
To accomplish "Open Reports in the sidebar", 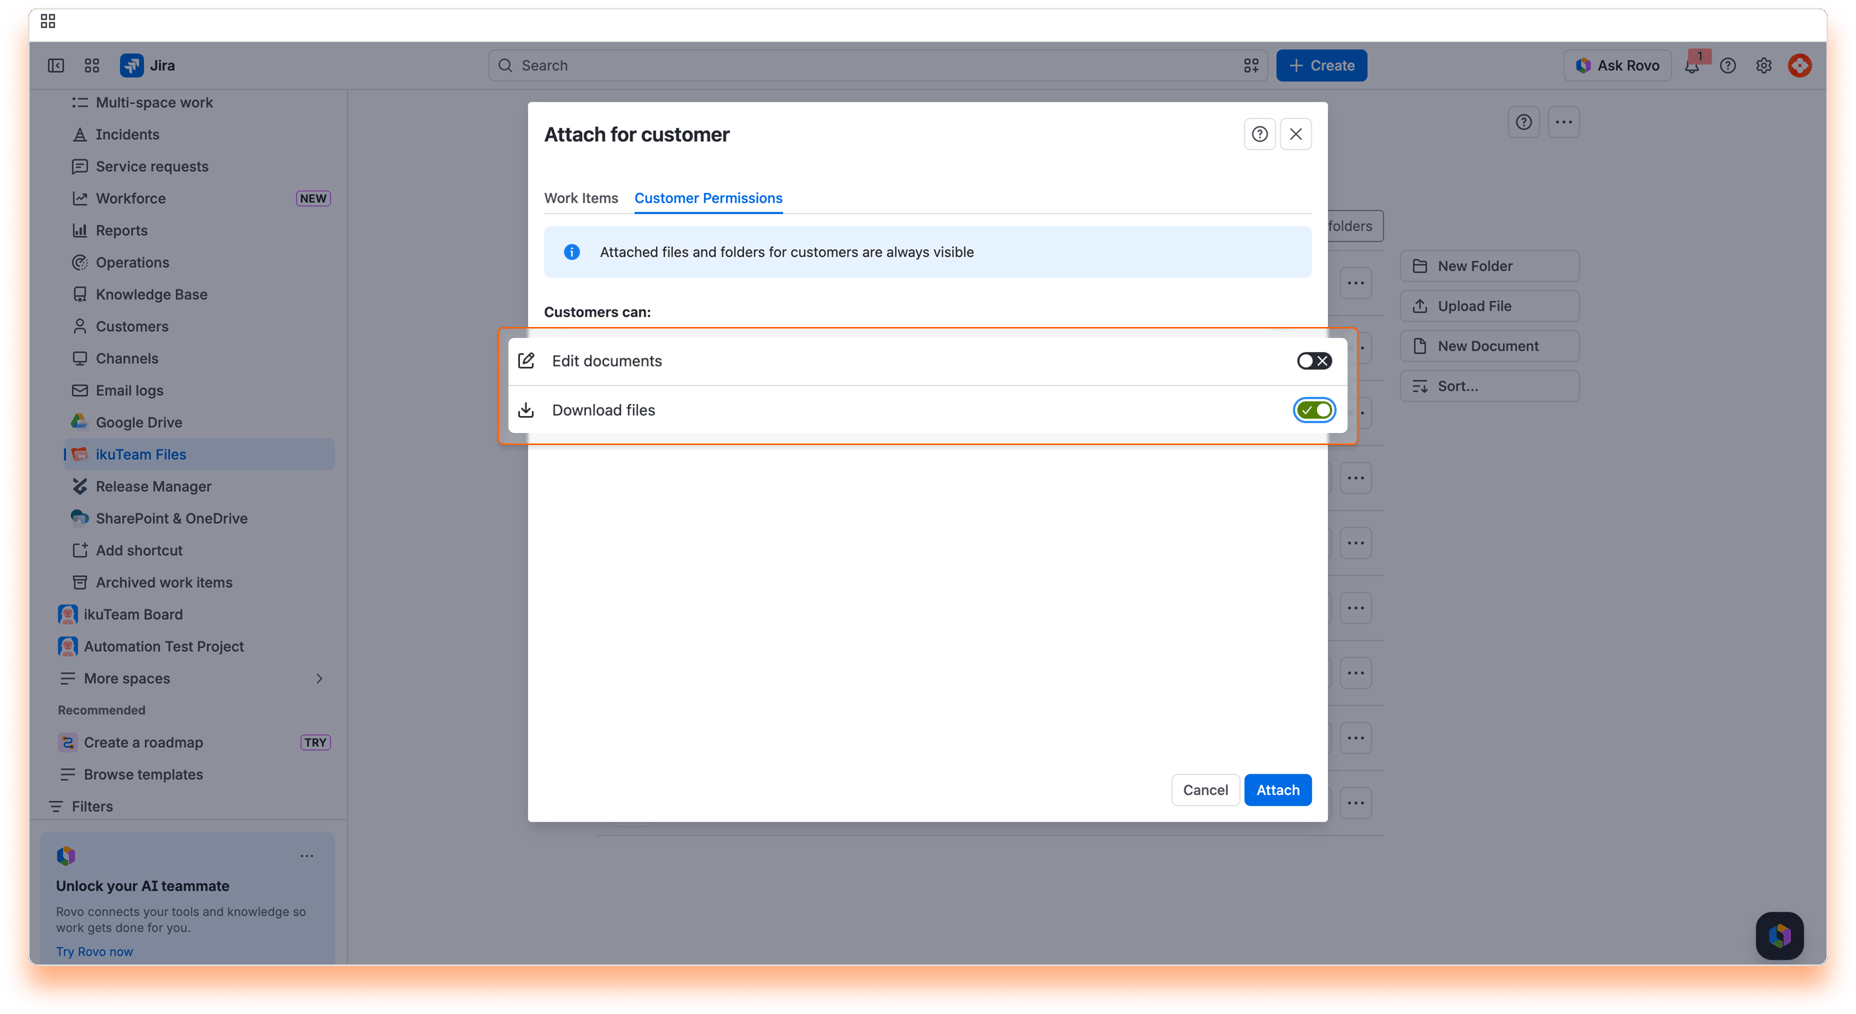I will point(200,230).
